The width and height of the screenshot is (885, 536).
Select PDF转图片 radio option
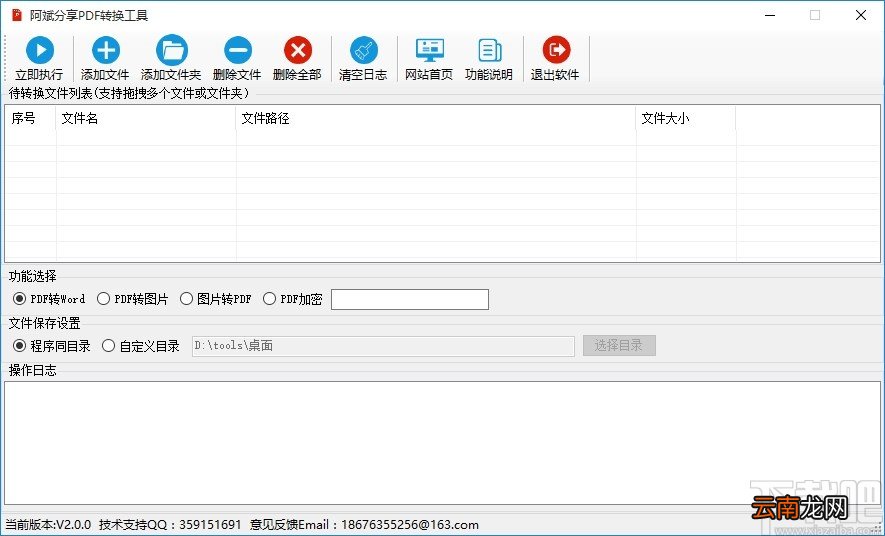(133, 298)
